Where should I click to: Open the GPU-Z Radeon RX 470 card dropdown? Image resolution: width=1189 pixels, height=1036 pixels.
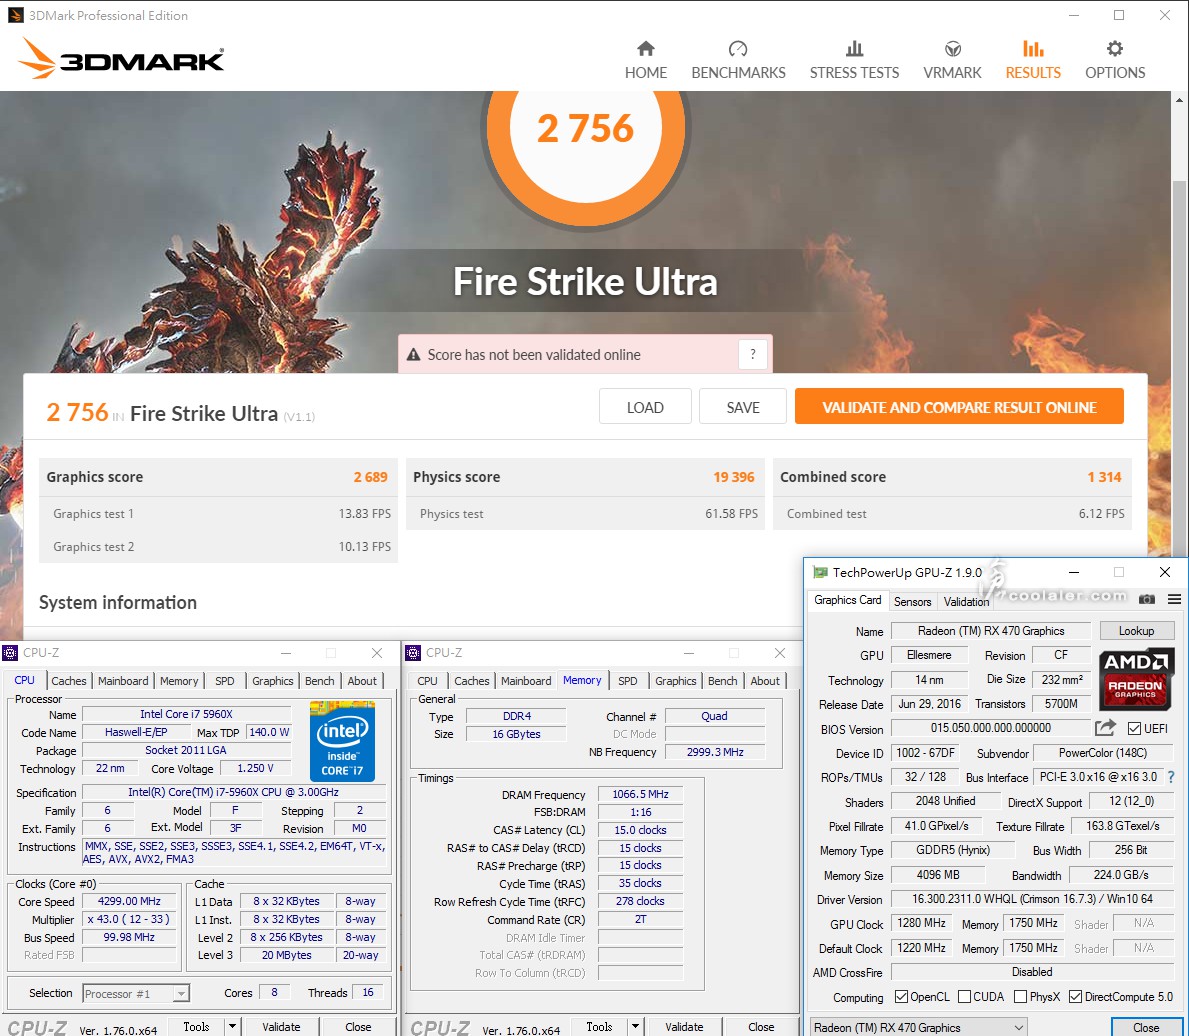[x=919, y=1028]
